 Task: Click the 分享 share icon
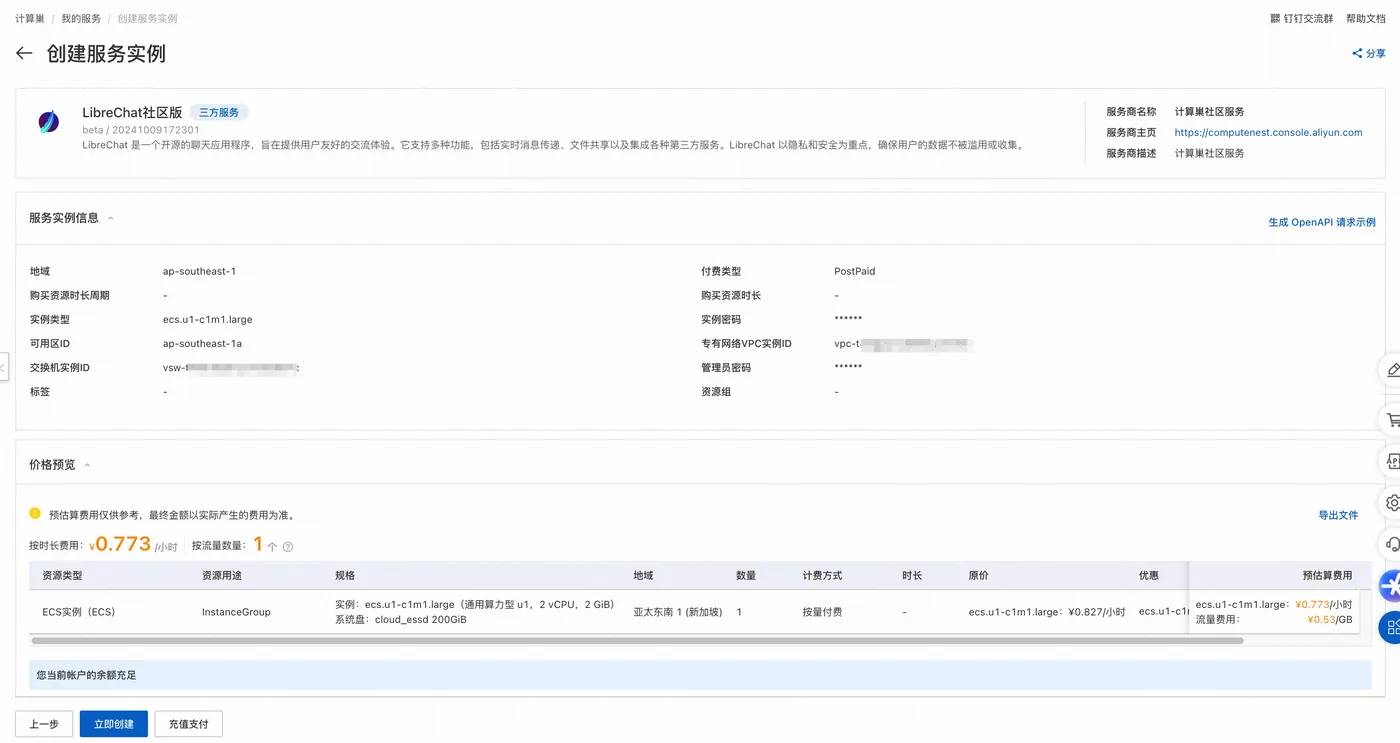(x=1357, y=54)
